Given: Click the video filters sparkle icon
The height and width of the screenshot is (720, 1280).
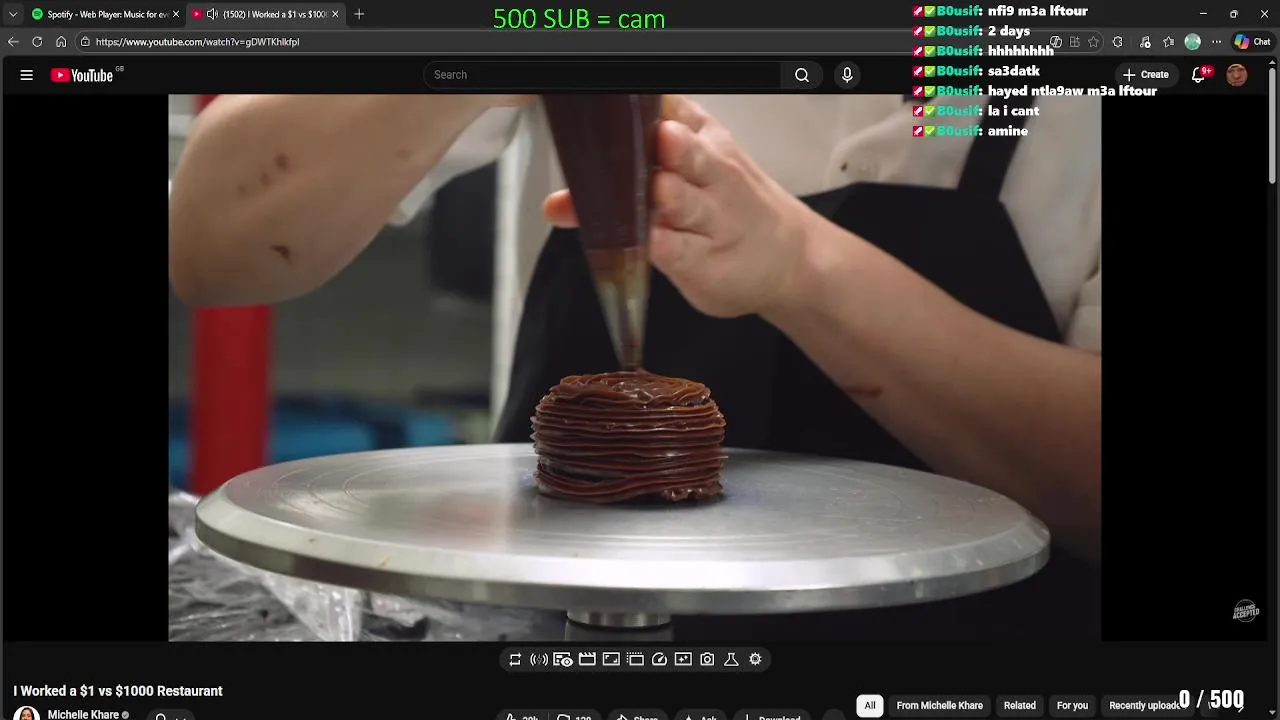Looking at the screenshot, I should click(x=683, y=659).
